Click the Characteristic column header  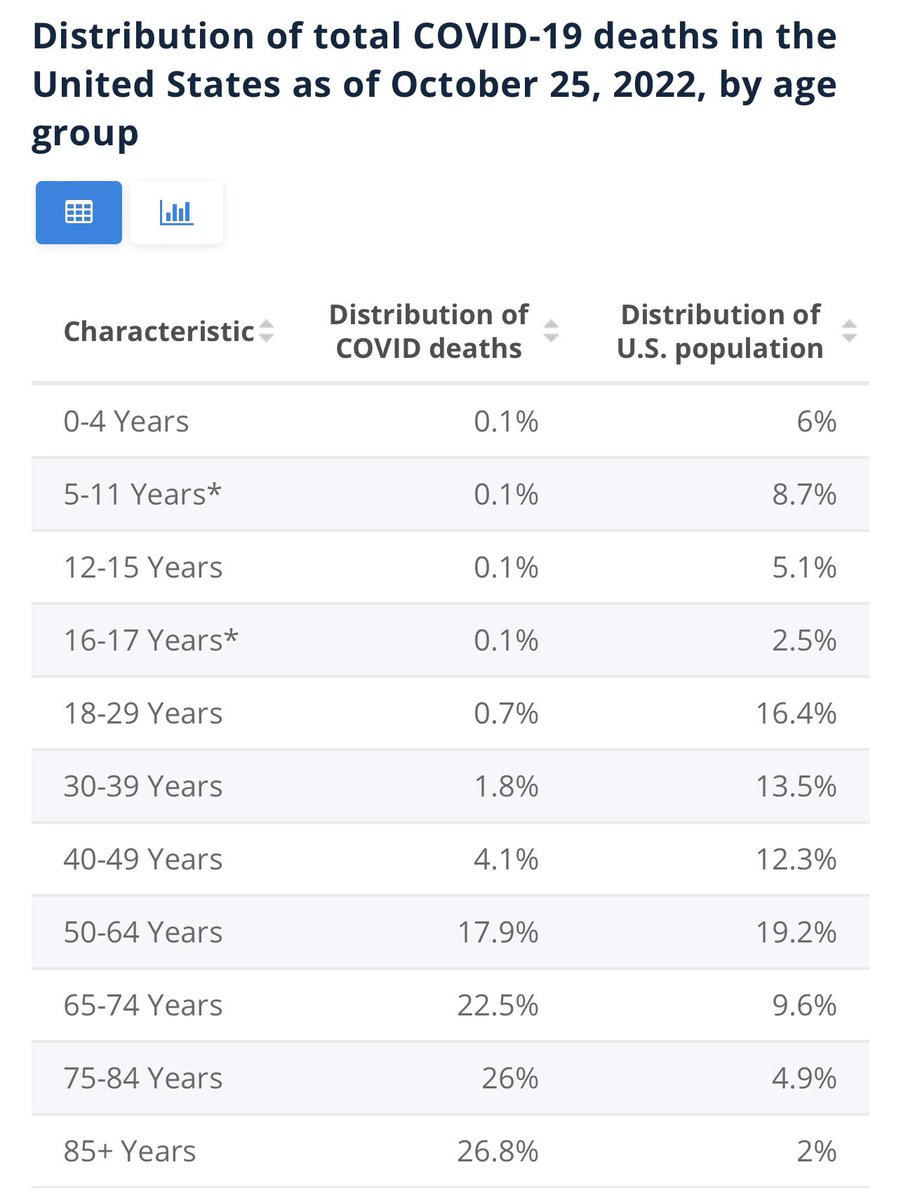tap(158, 332)
